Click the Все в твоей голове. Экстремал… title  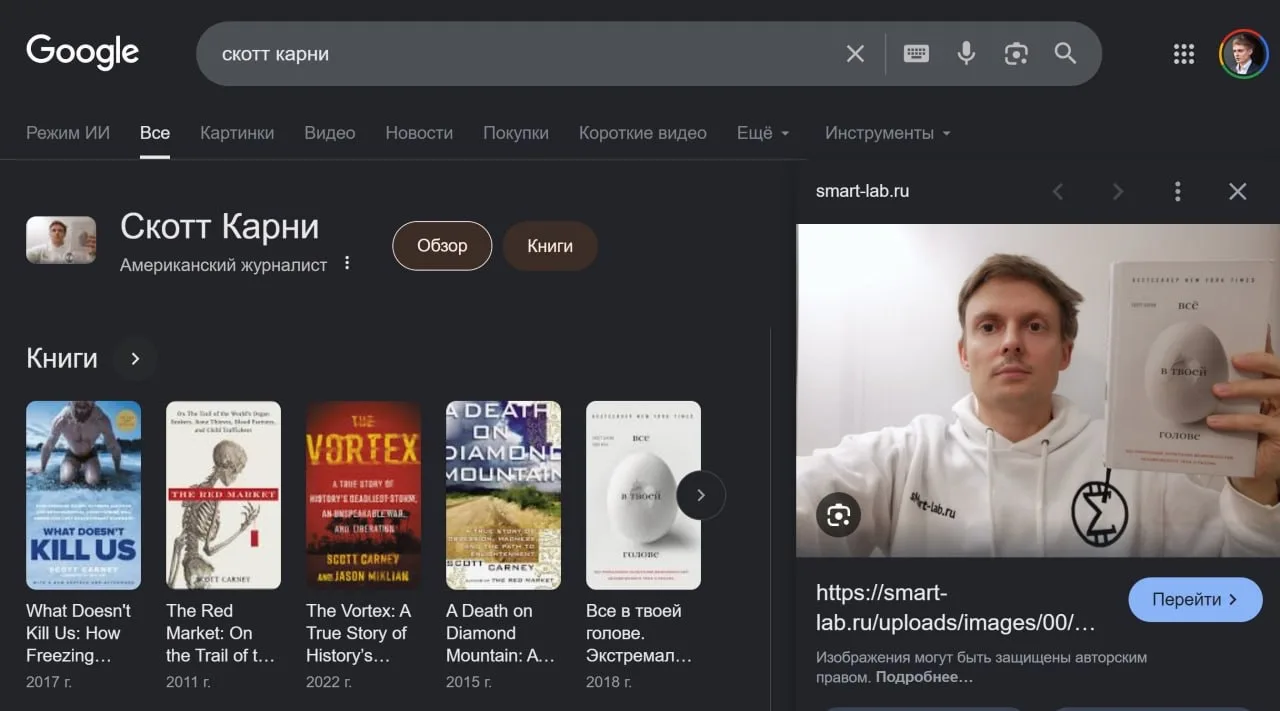639,633
